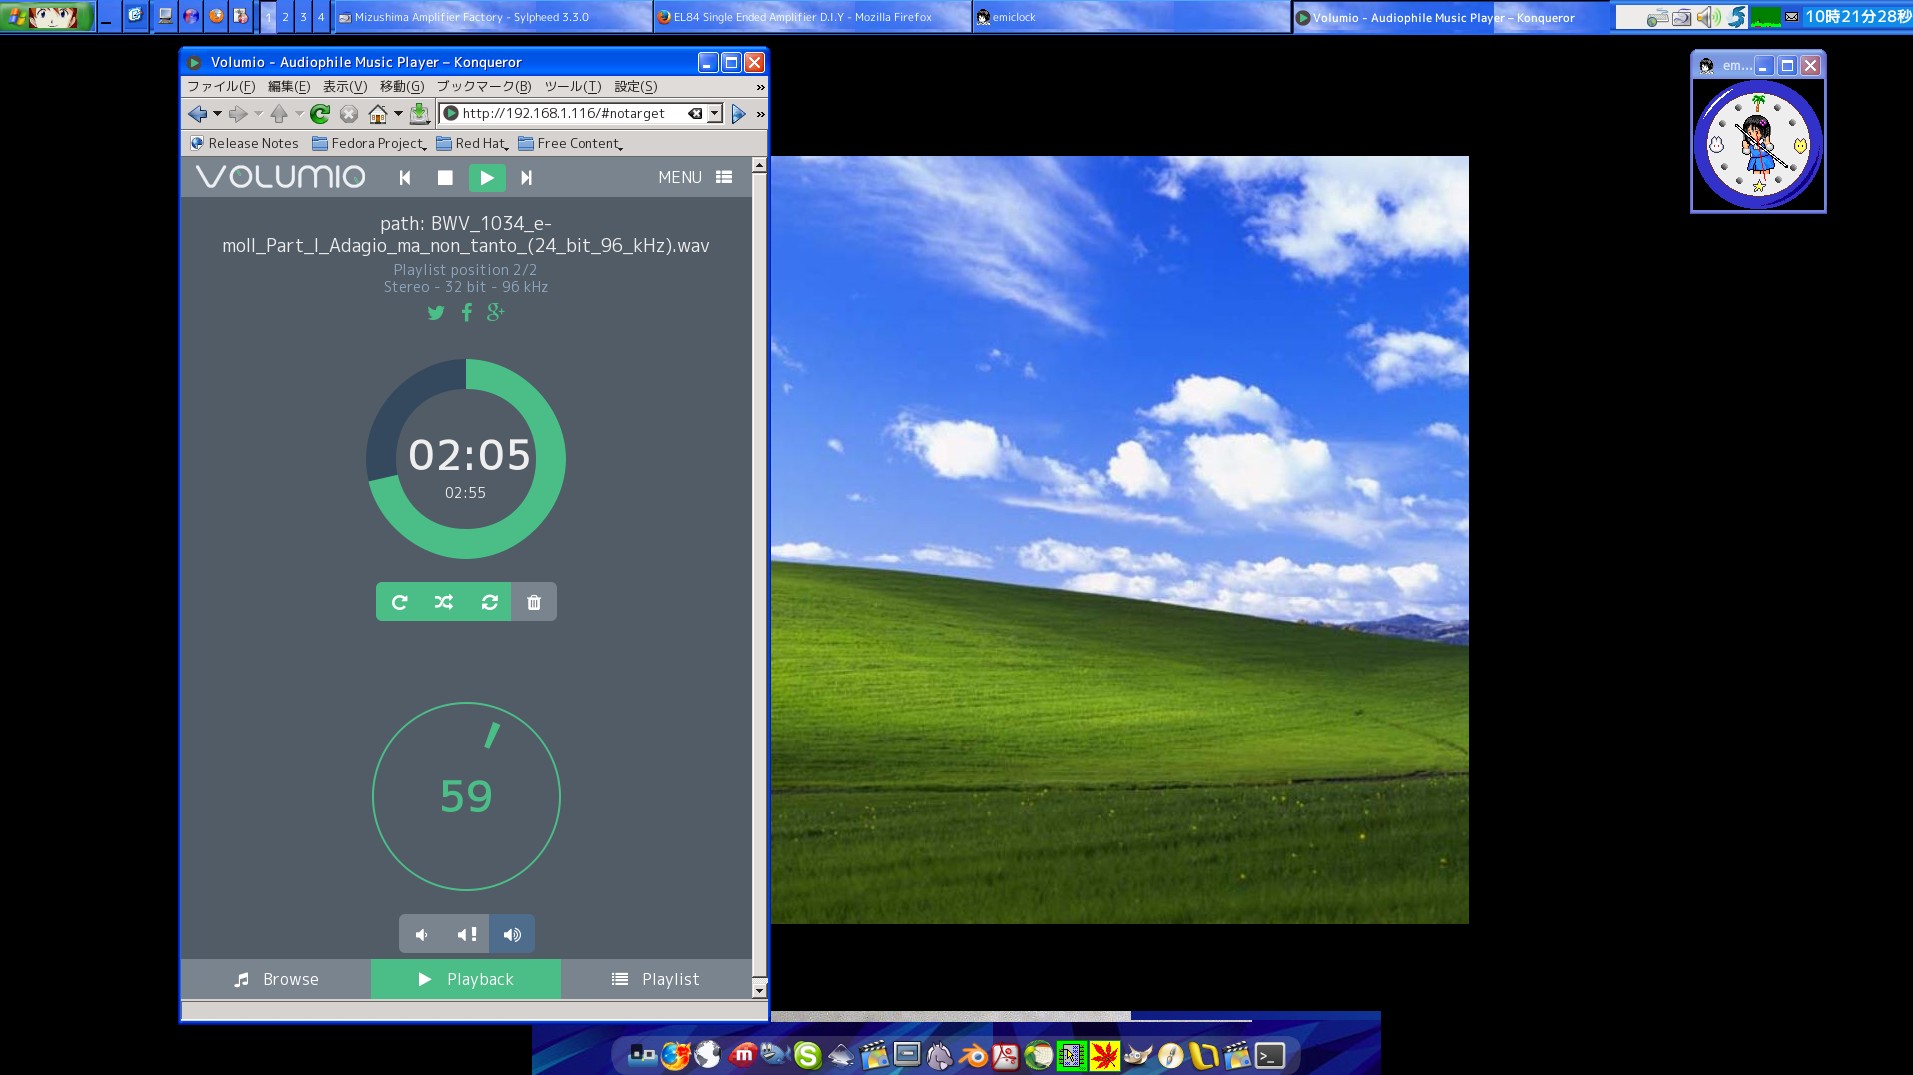The width and height of the screenshot is (1913, 1075).
Task: Share the track on Facebook
Action: (466, 313)
